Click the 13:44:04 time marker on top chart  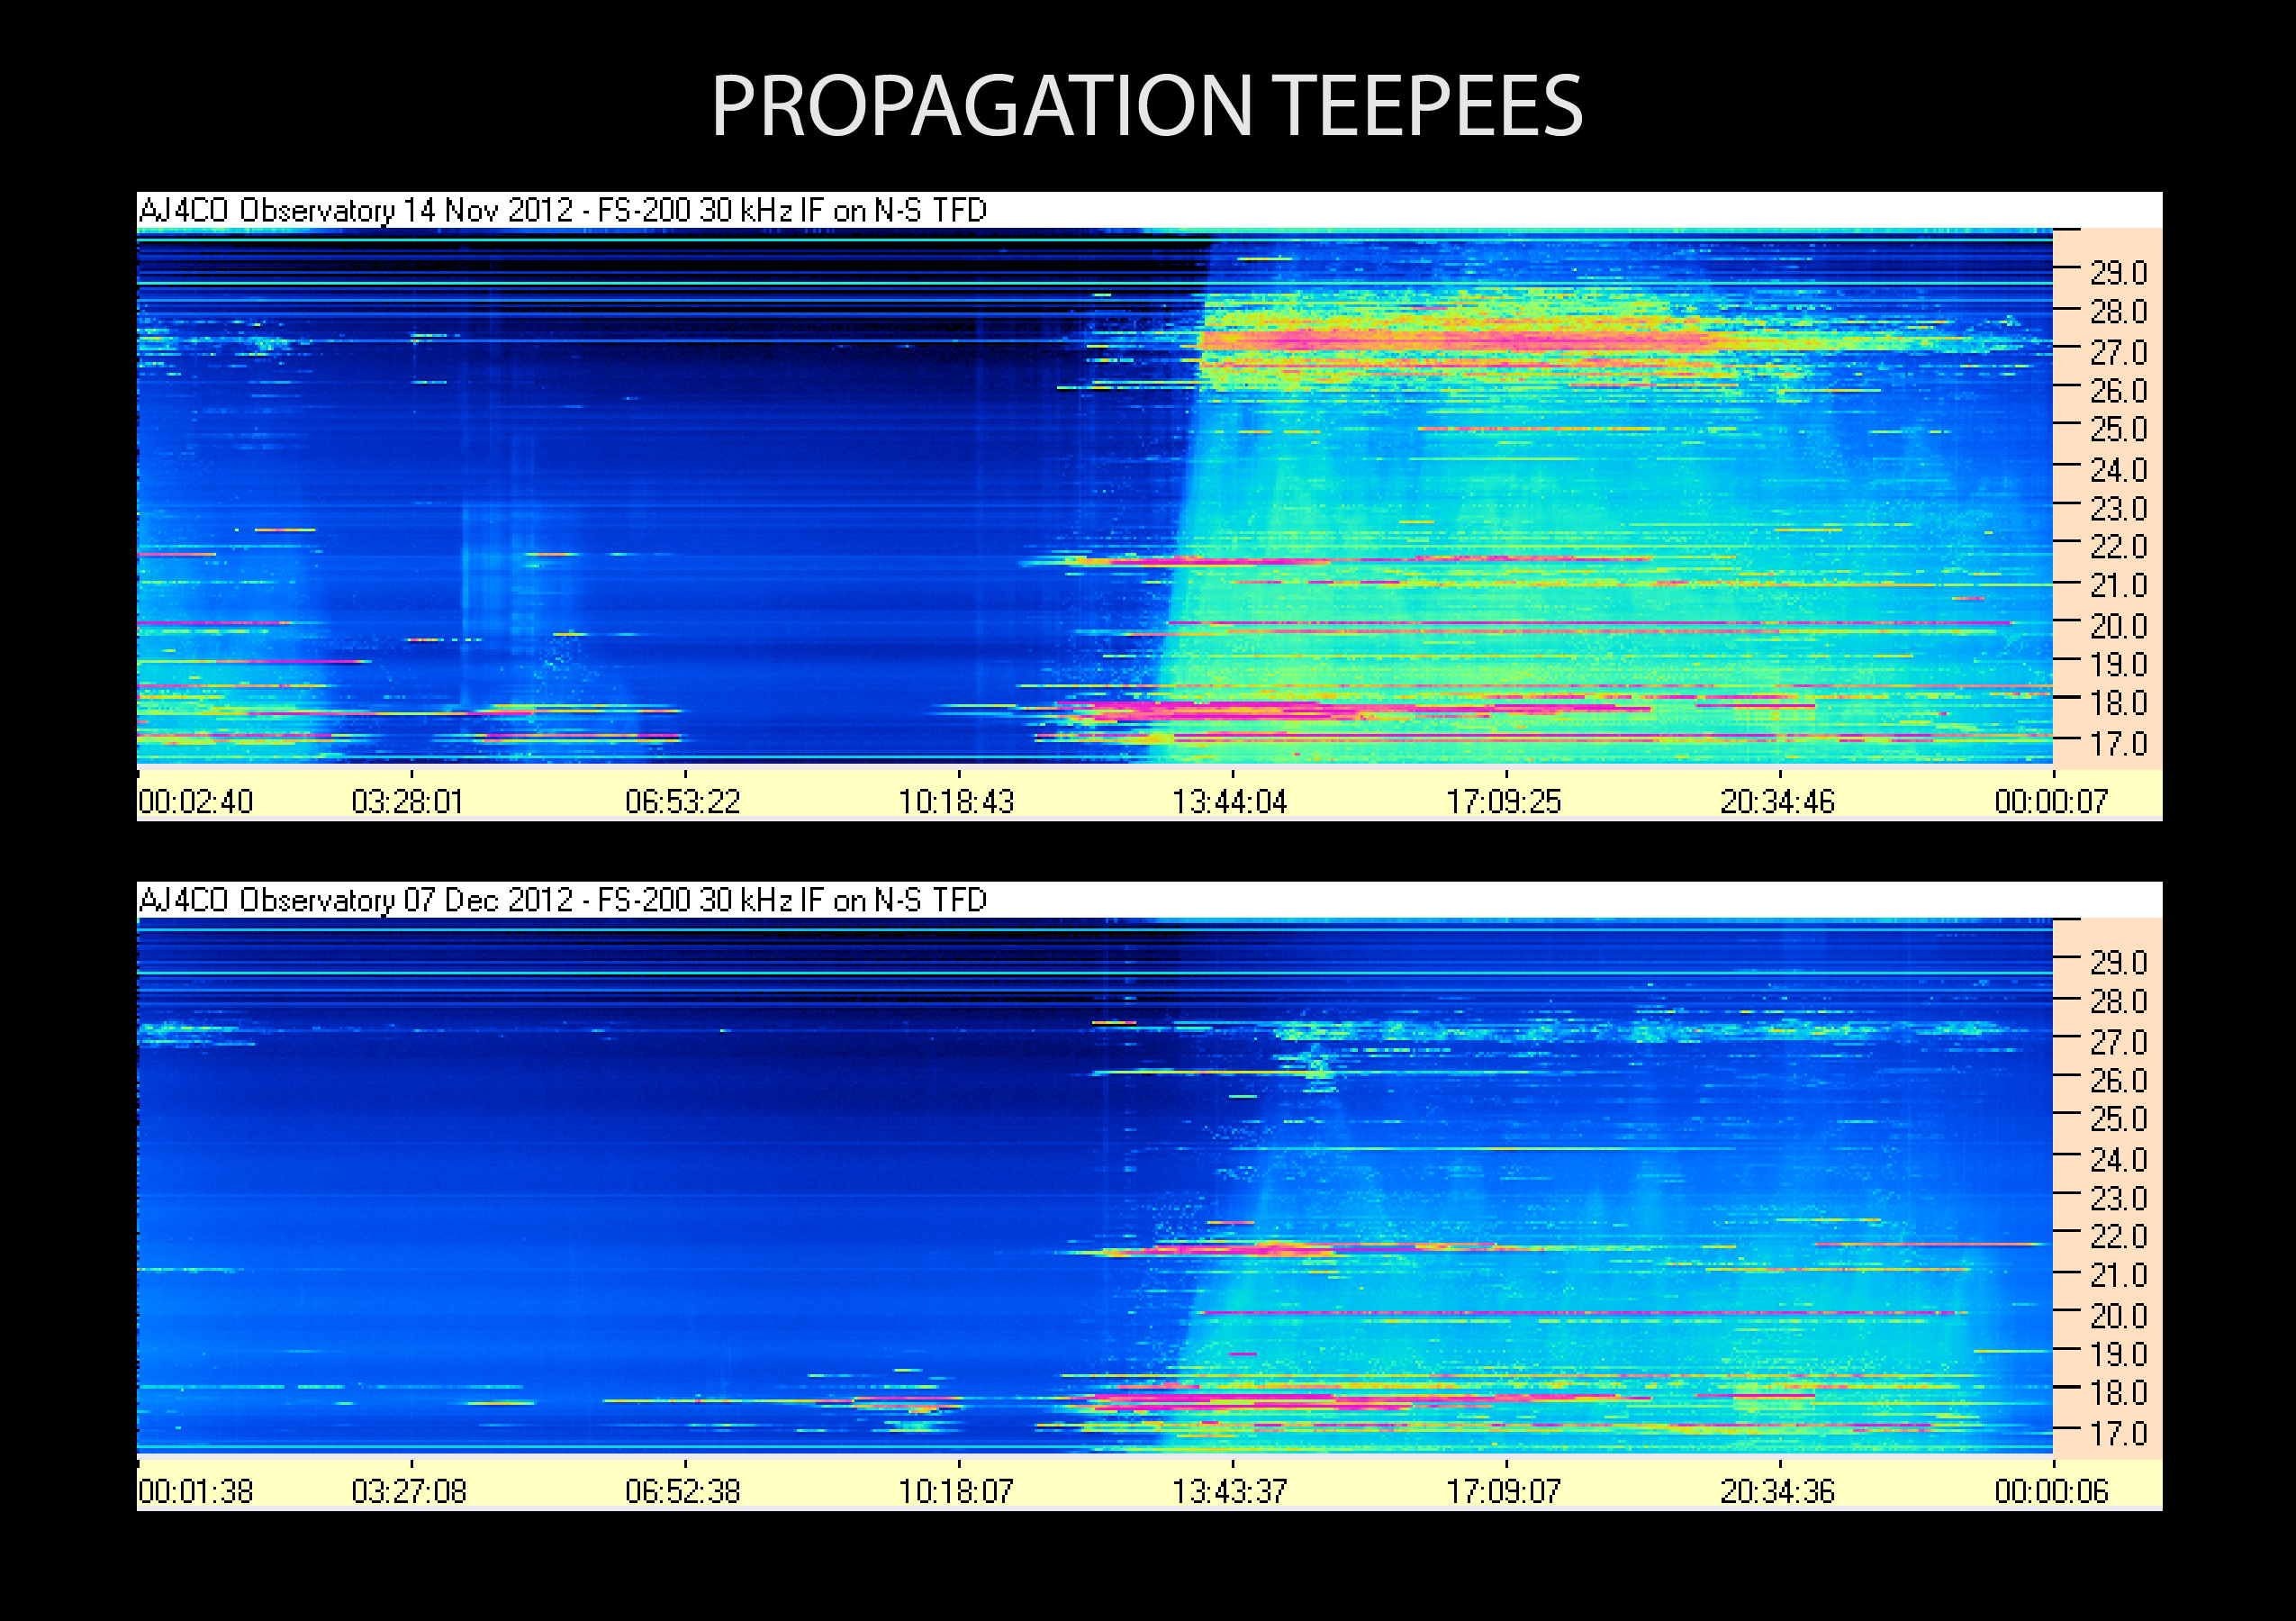(1229, 802)
